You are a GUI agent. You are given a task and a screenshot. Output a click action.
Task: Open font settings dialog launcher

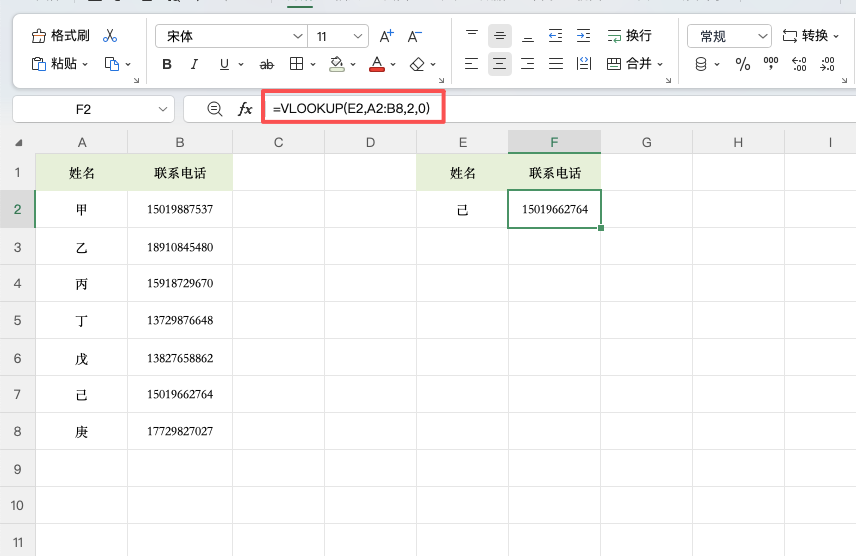point(441,80)
